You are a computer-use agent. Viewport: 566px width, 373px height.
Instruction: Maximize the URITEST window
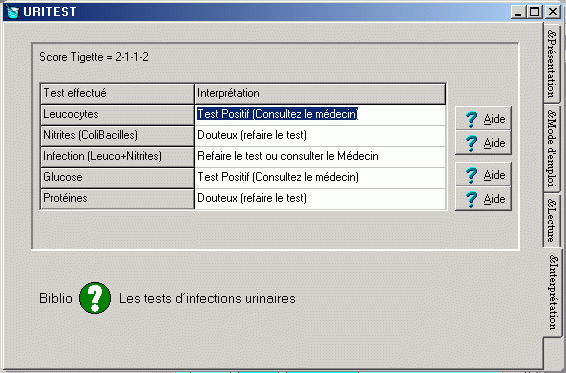[534, 12]
